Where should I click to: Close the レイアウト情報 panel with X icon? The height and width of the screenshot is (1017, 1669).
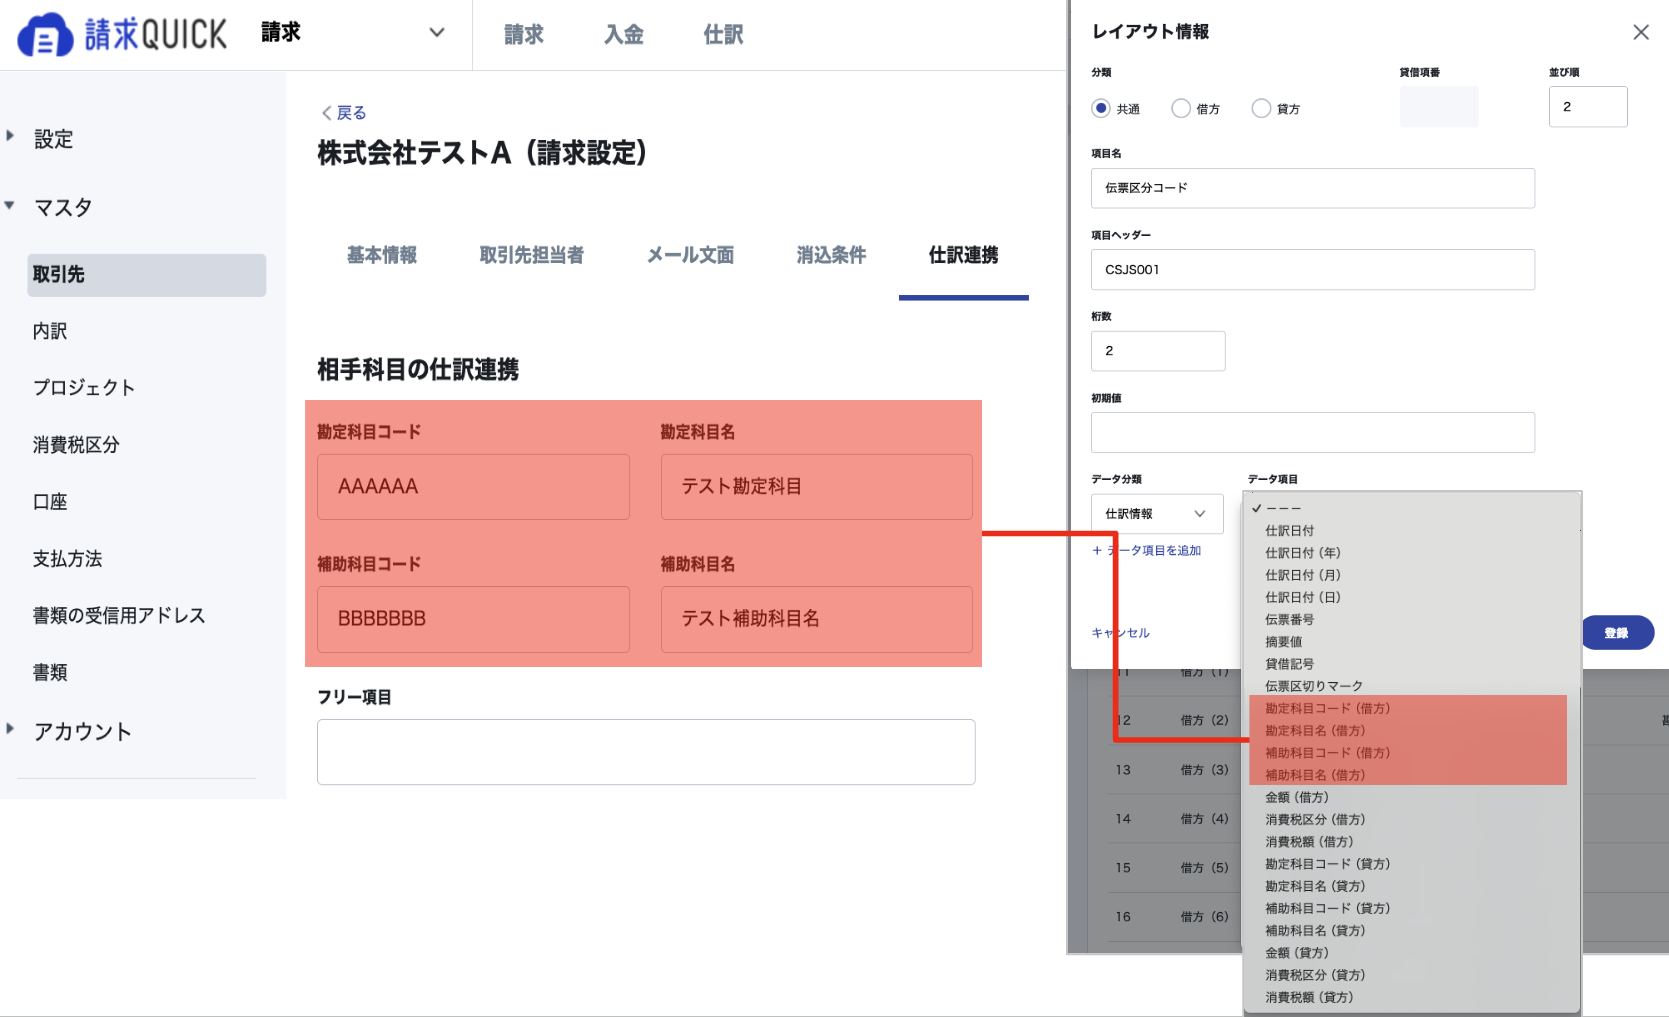pos(1641,32)
